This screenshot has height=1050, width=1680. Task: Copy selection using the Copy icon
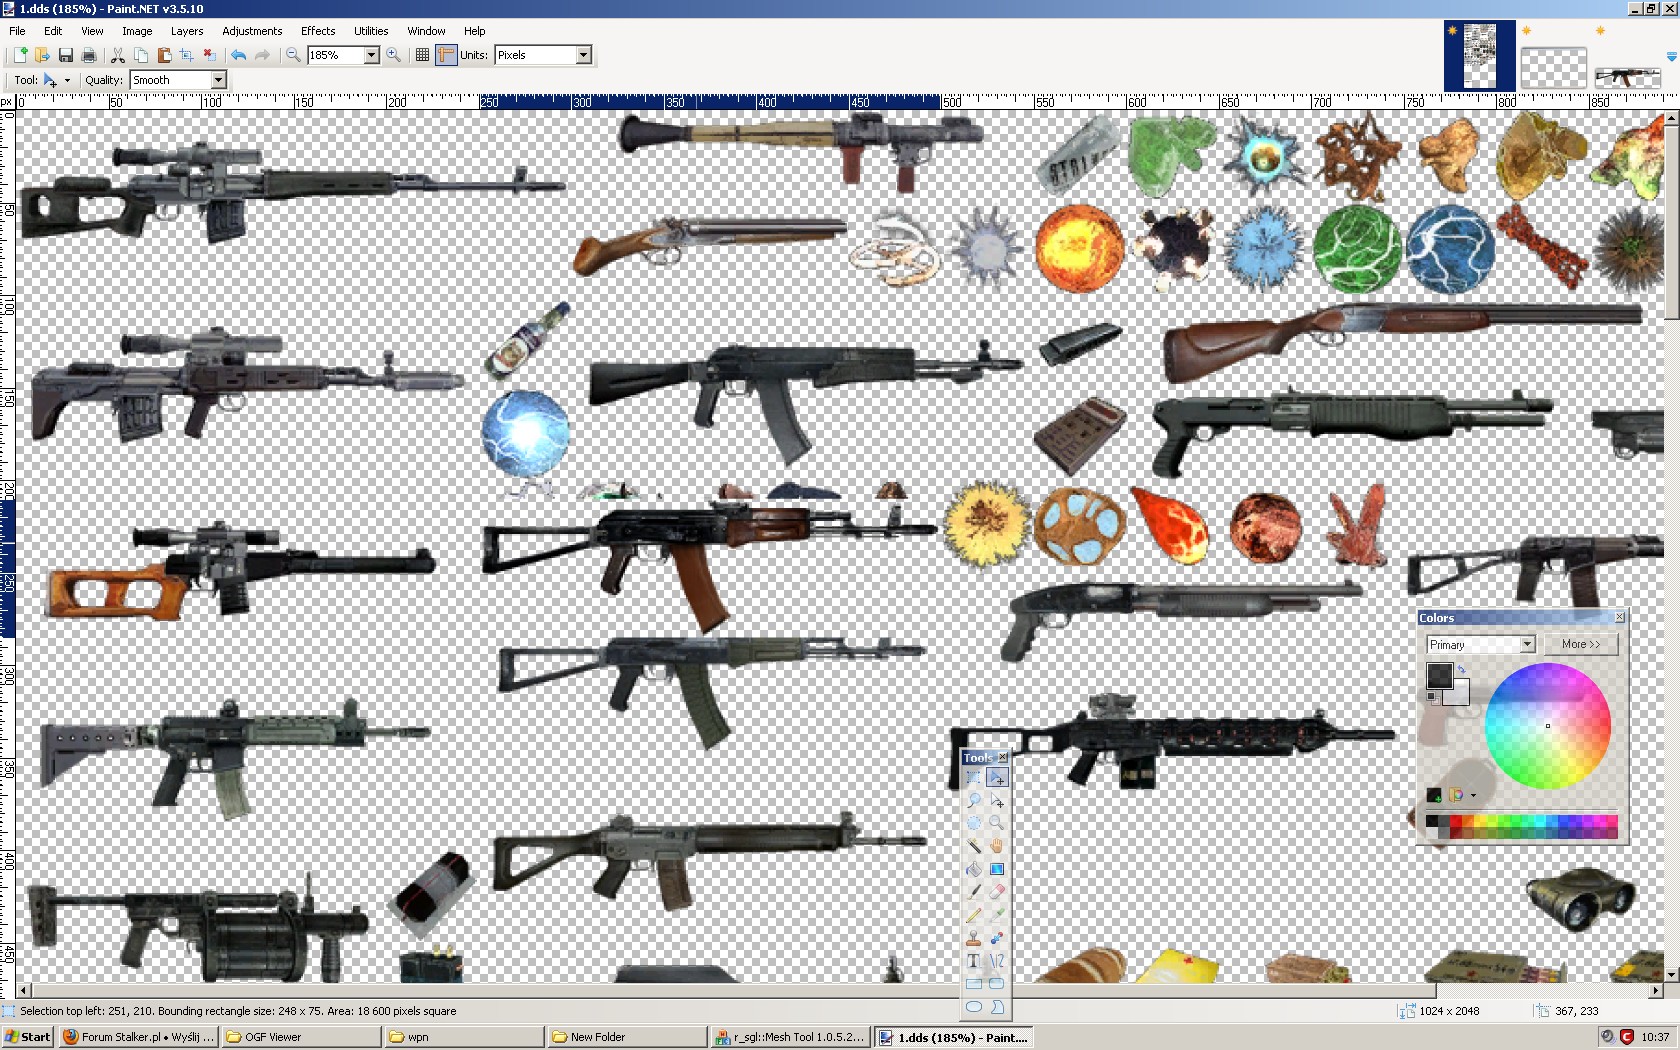pyautogui.click(x=141, y=55)
